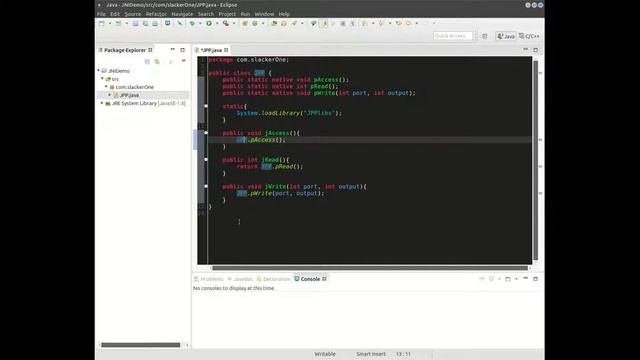640x360 pixels.
Task: Toggle Link with Editor in Package Explorer
Action: coord(157,61)
